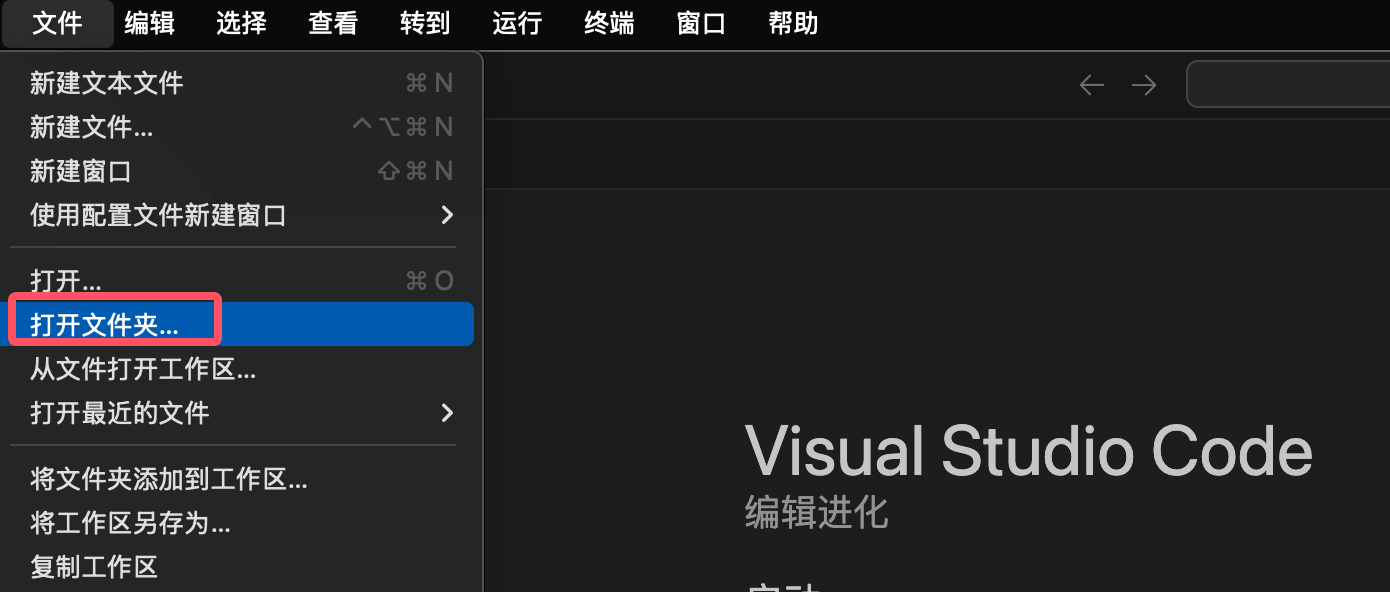Open the 选择 menu
Viewport: 1390px width, 592px height.
241,23
